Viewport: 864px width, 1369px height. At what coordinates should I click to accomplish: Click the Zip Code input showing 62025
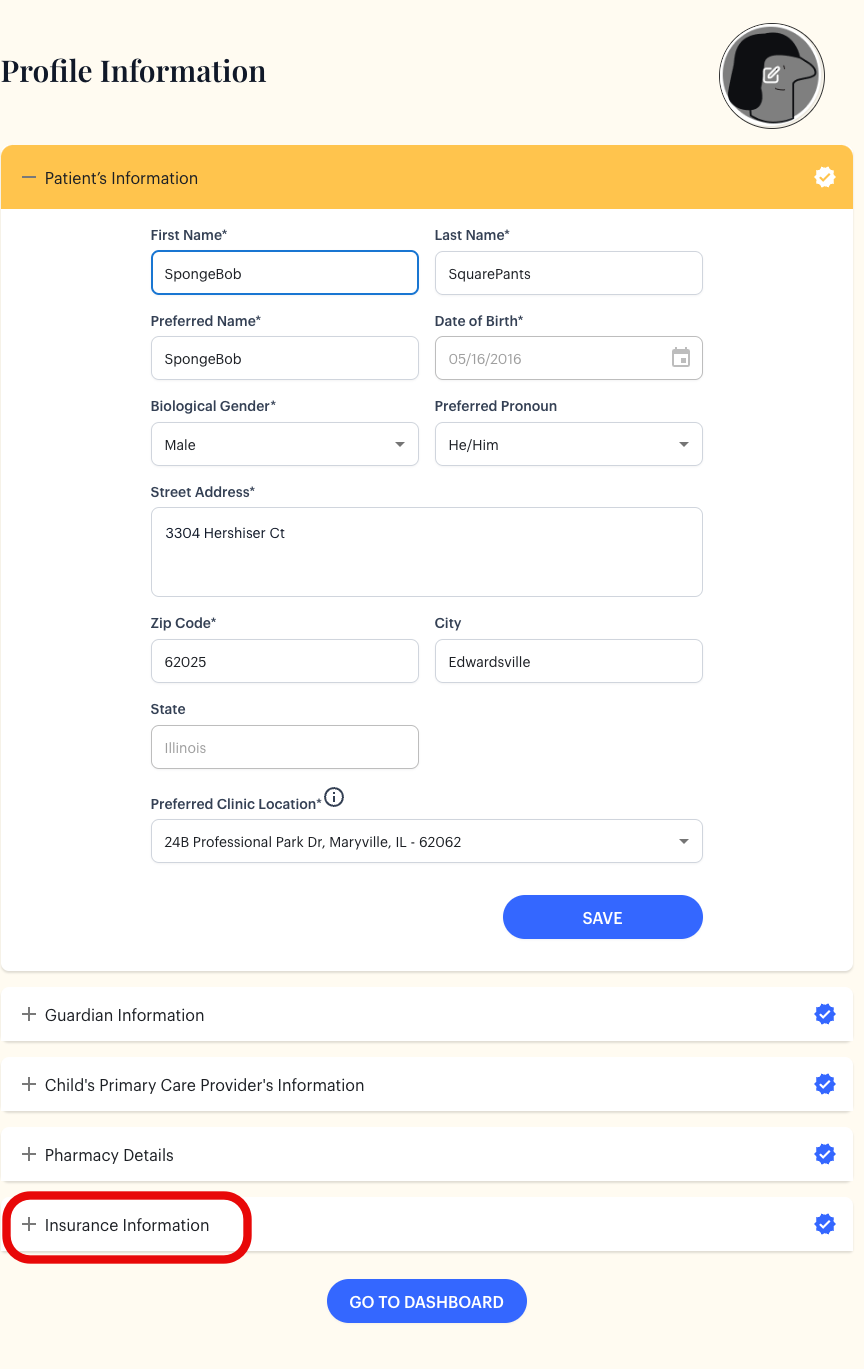(284, 661)
